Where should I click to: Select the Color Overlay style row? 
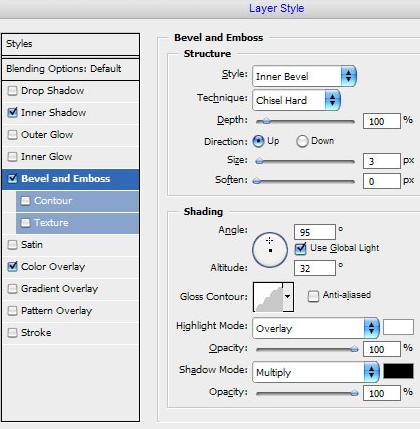[70, 267]
